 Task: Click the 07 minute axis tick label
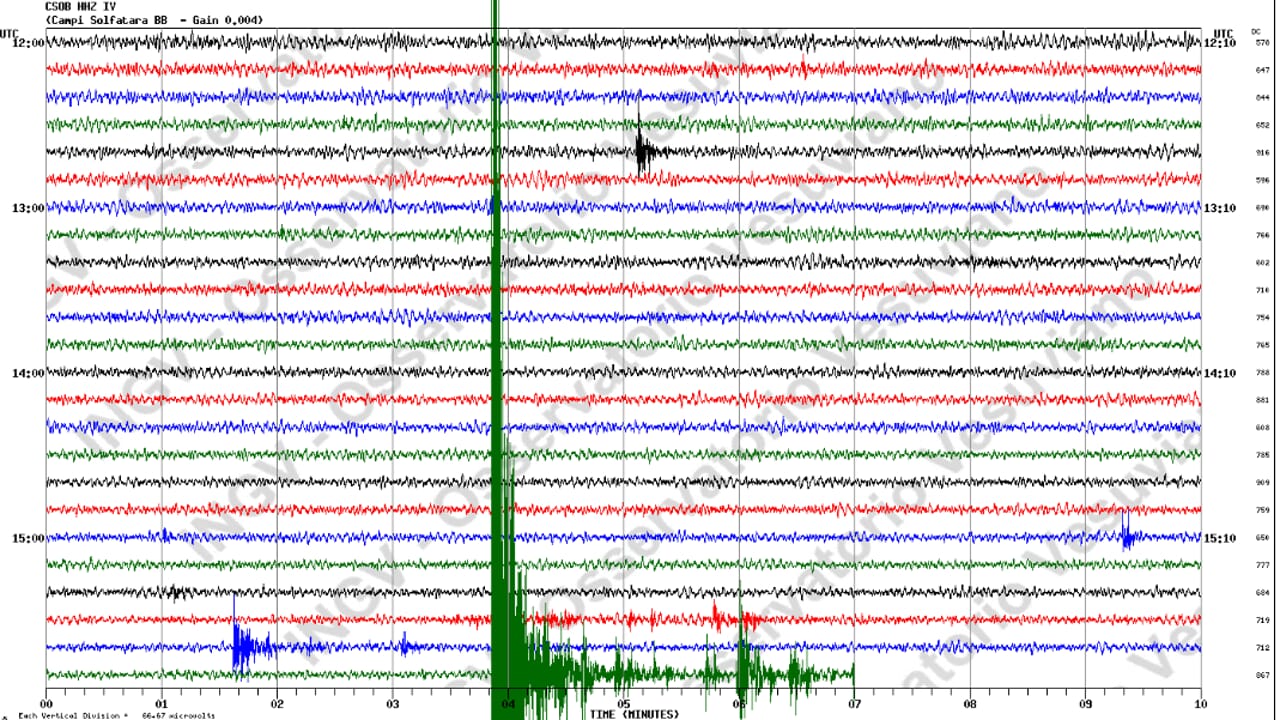pos(855,704)
